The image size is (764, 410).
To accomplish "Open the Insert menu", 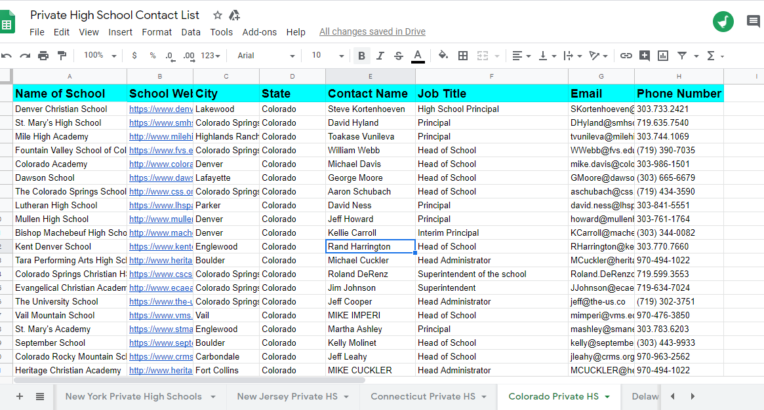I will (x=120, y=32).
